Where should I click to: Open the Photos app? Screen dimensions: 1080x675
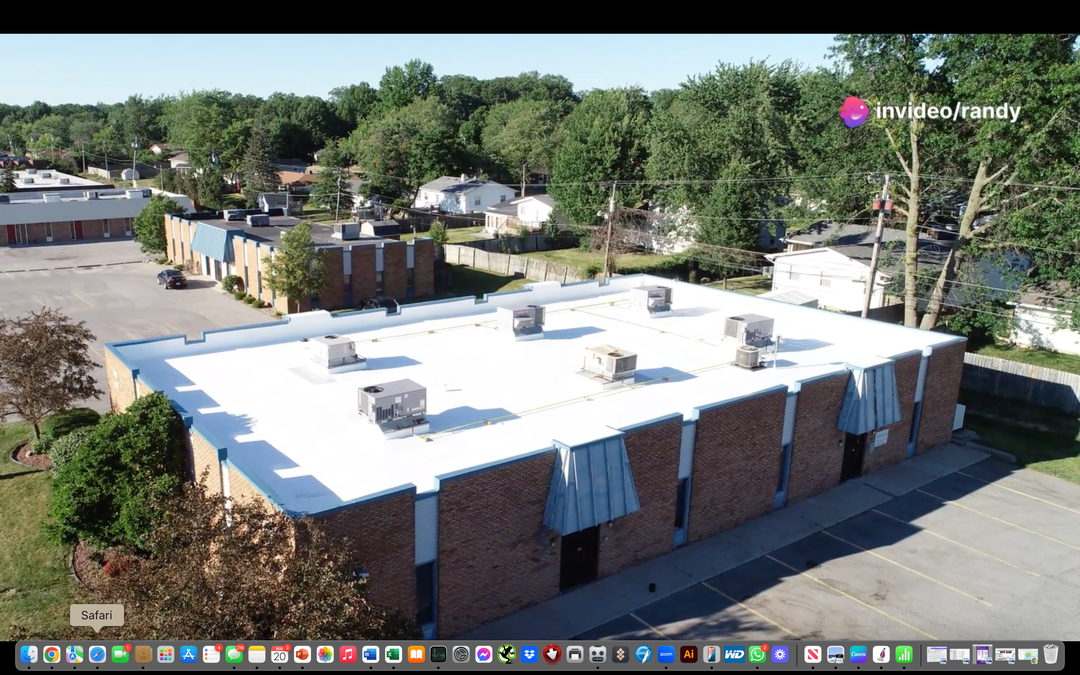(x=324, y=654)
